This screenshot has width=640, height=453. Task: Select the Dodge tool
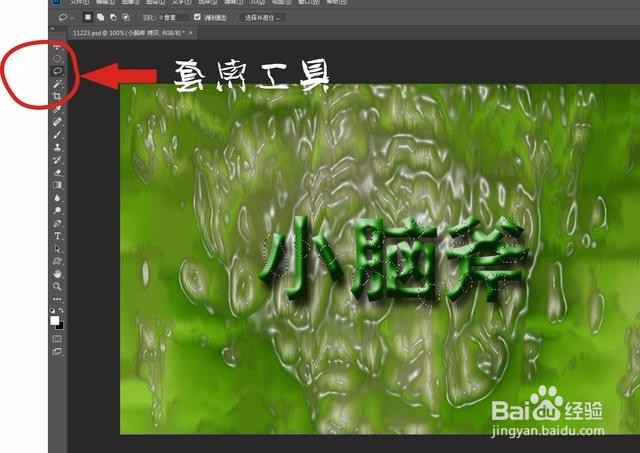pyautogui.click(x=58, y=211)
